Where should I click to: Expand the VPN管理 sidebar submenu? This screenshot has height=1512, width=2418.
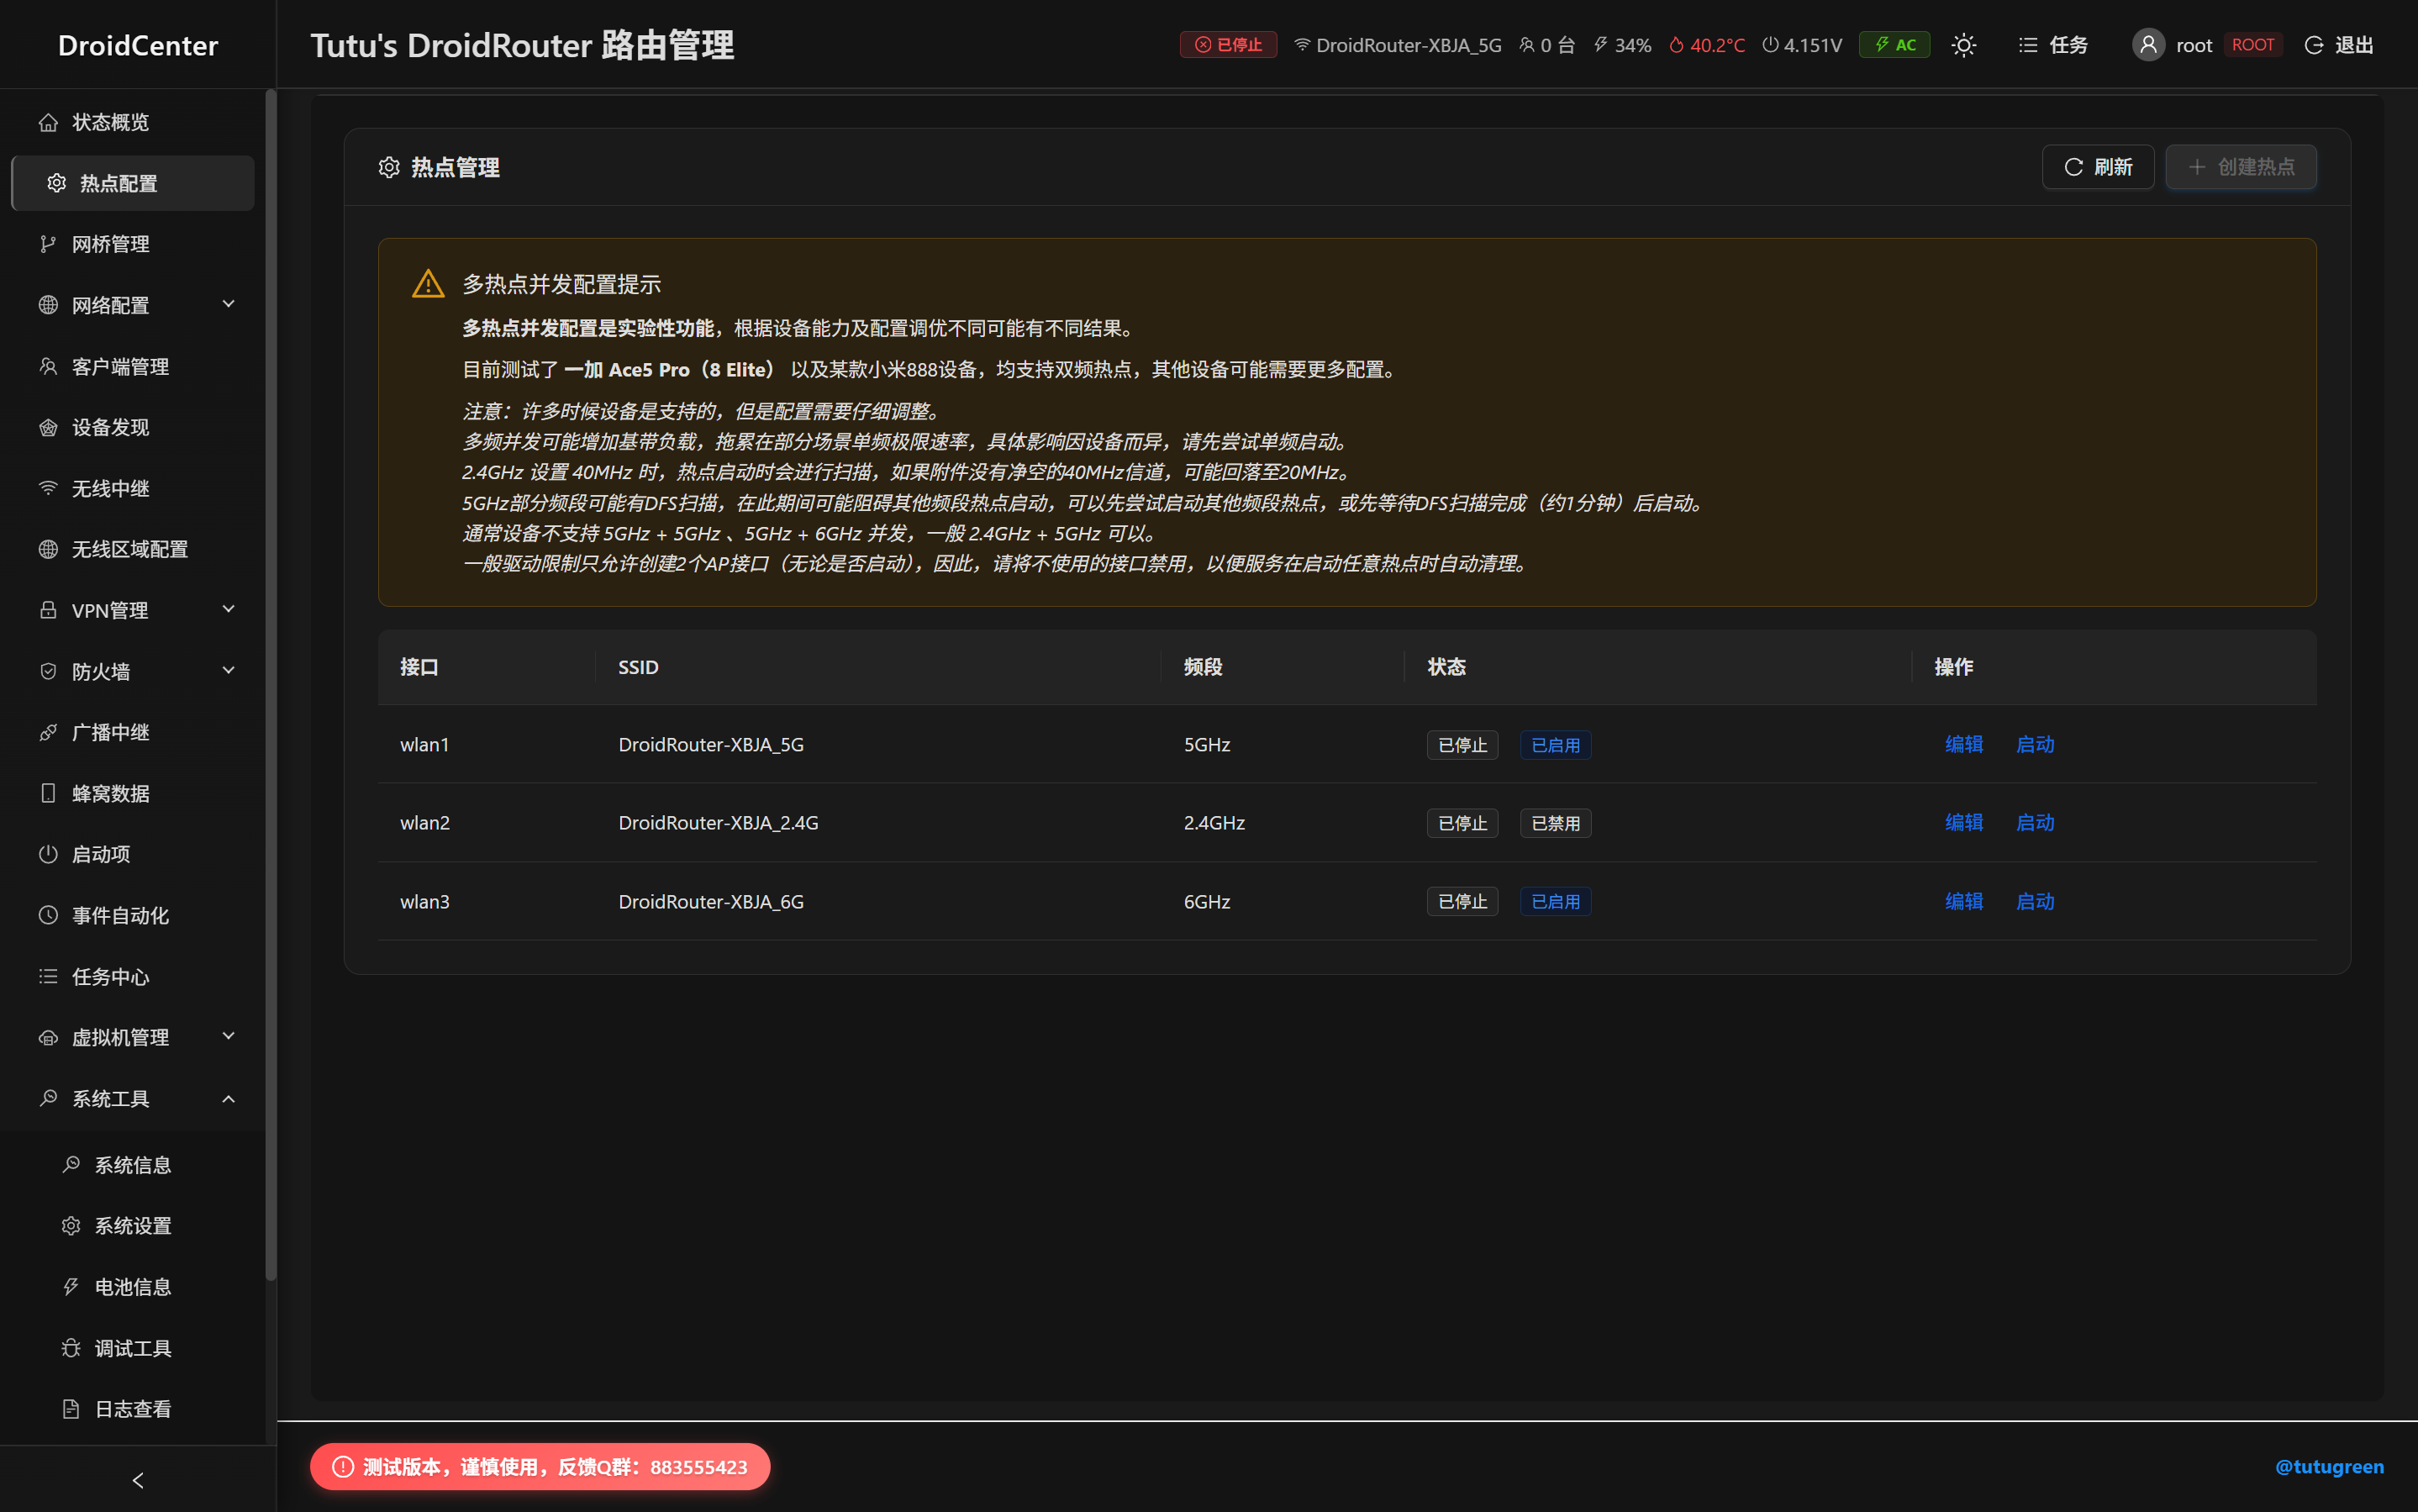137,610
